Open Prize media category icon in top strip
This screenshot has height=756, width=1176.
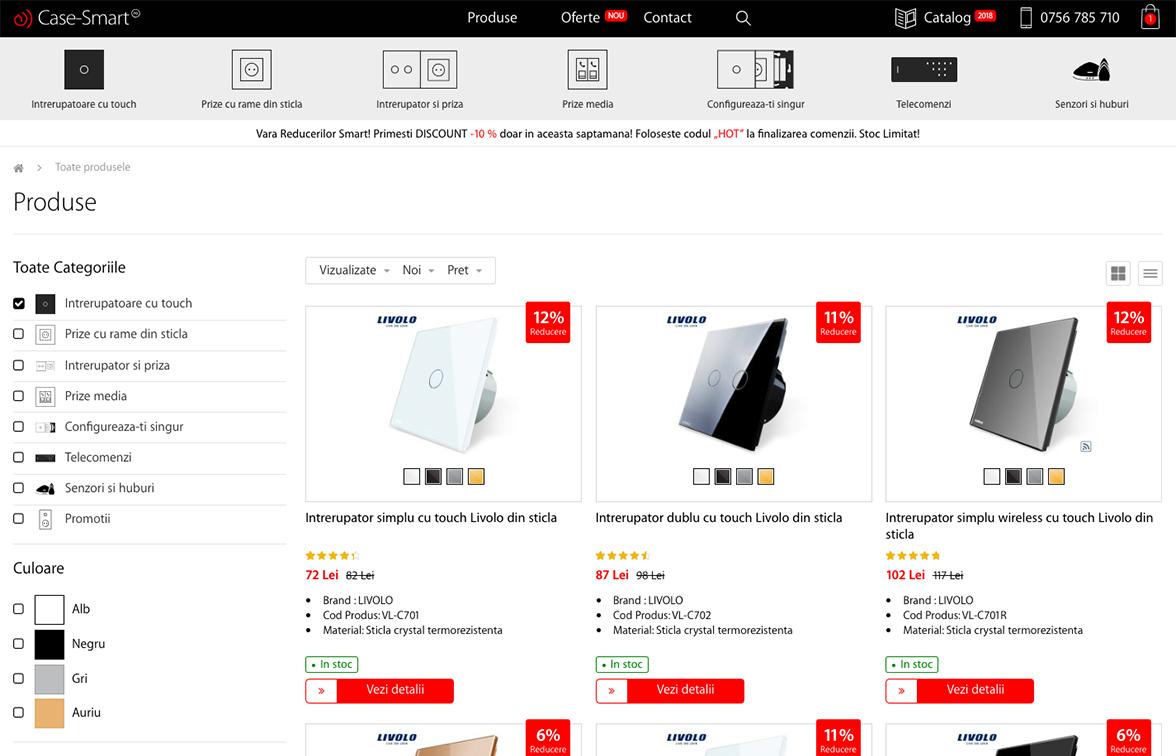point(587,70)
